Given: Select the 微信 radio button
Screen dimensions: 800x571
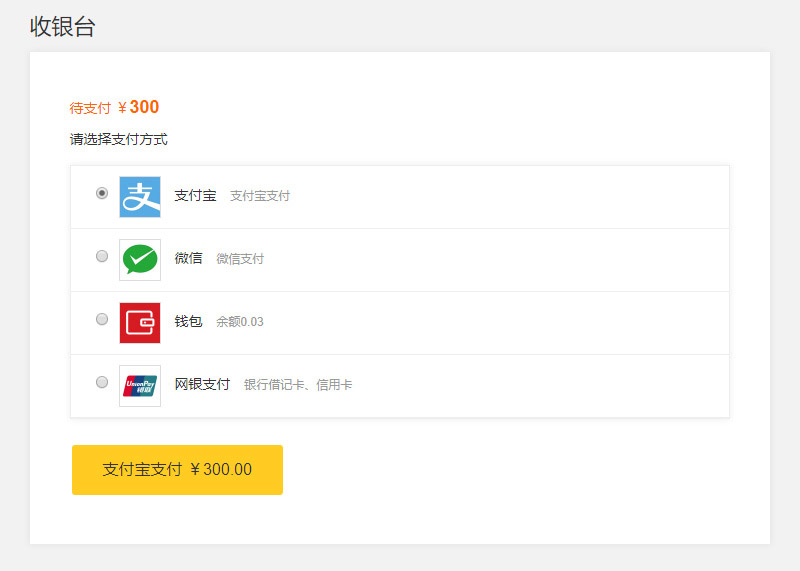Looking at the screenshot, I should pyautogui.click(x=102, y=256).
